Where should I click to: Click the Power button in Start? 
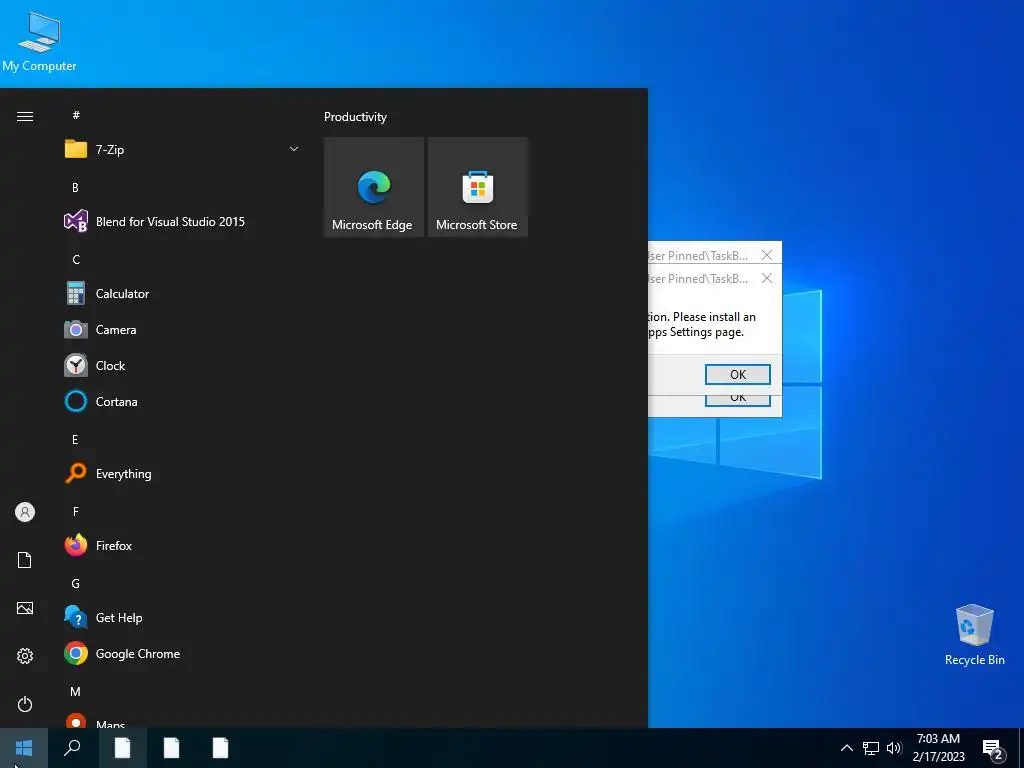(25, 704)
